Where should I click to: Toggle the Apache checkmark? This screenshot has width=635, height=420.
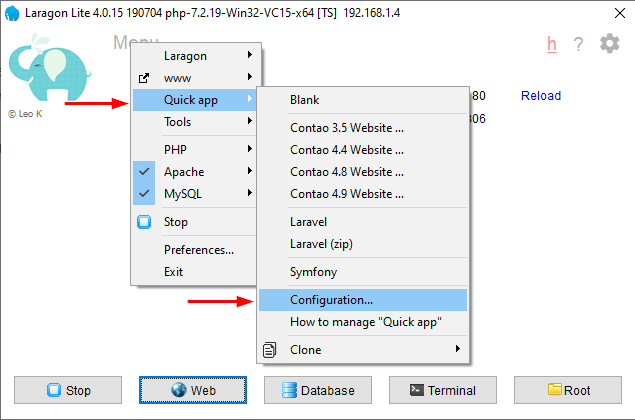tap(144, 172)
